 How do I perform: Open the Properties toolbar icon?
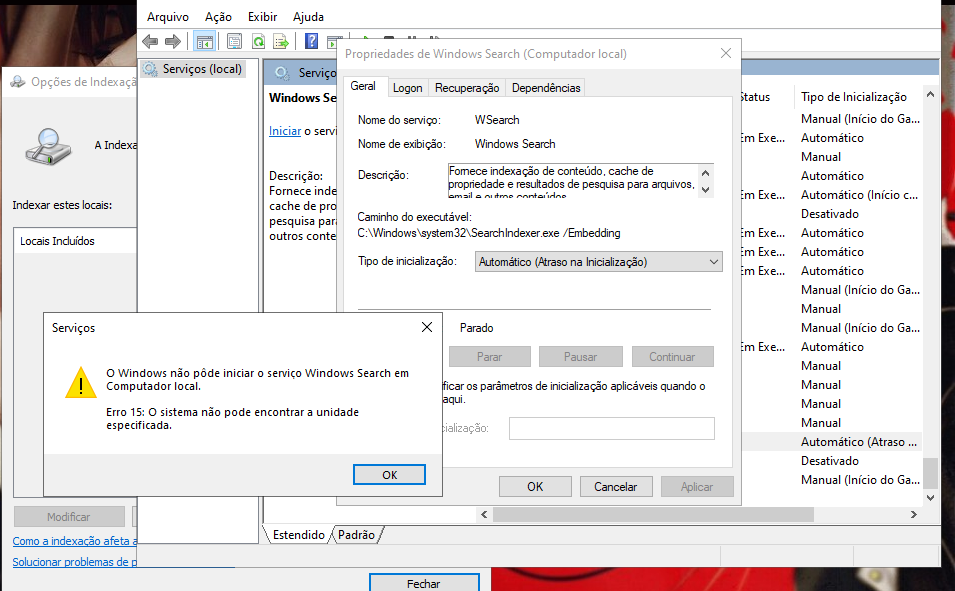[234, 41]
